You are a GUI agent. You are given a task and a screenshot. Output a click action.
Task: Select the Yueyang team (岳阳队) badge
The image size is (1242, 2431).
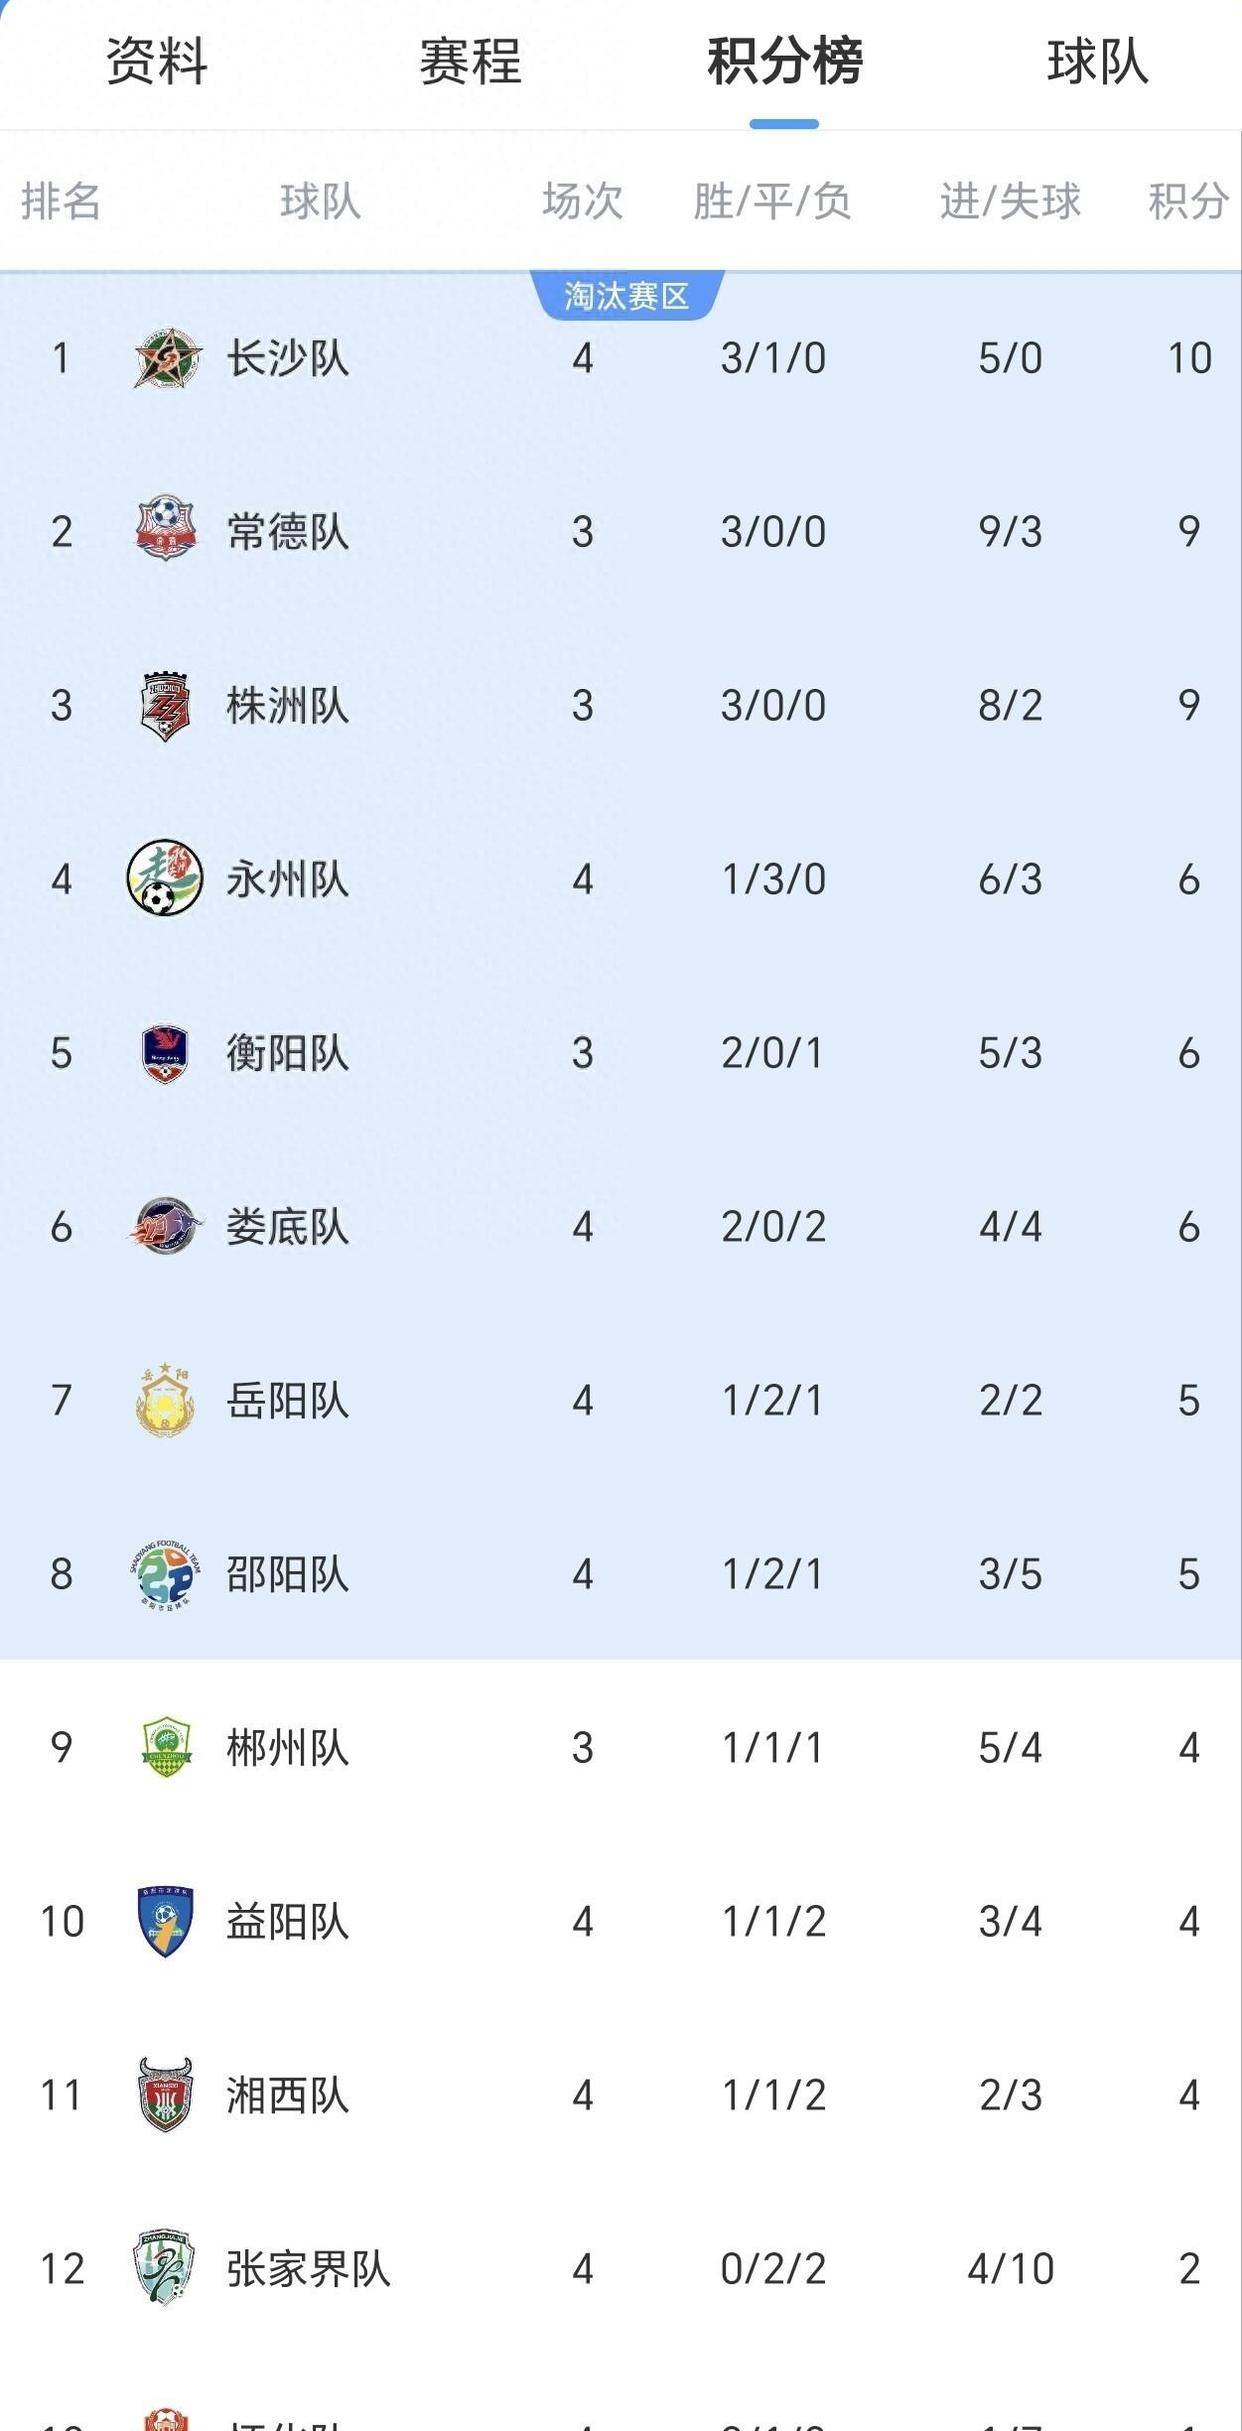click(165, 1400)
